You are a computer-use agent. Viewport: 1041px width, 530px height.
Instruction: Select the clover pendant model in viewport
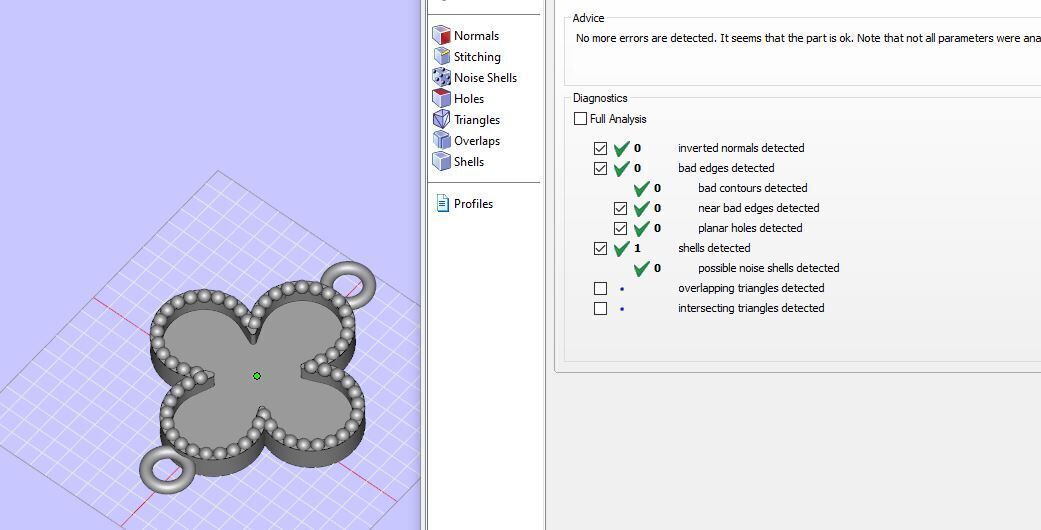(x=259, y=379)
